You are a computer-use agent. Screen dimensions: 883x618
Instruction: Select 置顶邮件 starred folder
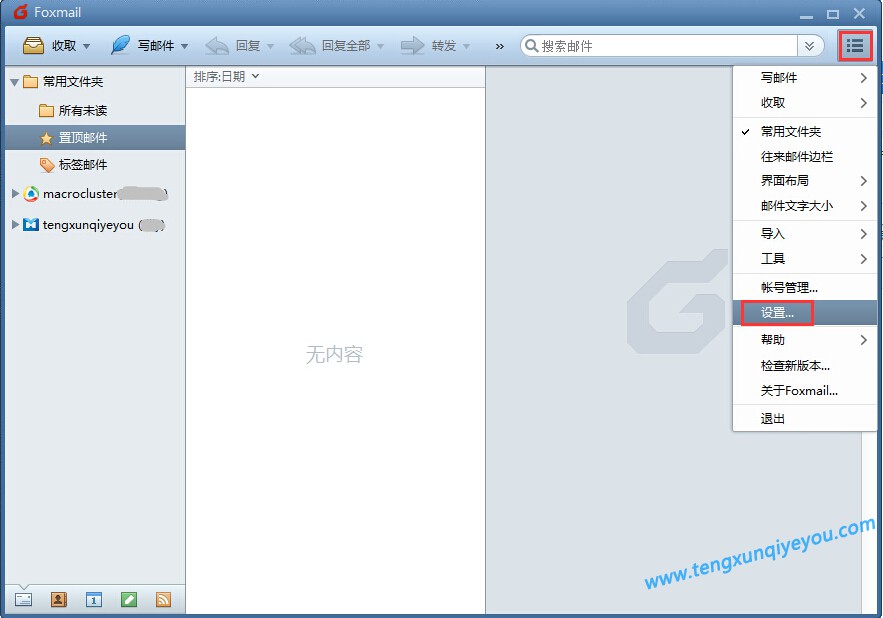coord(95,137)
